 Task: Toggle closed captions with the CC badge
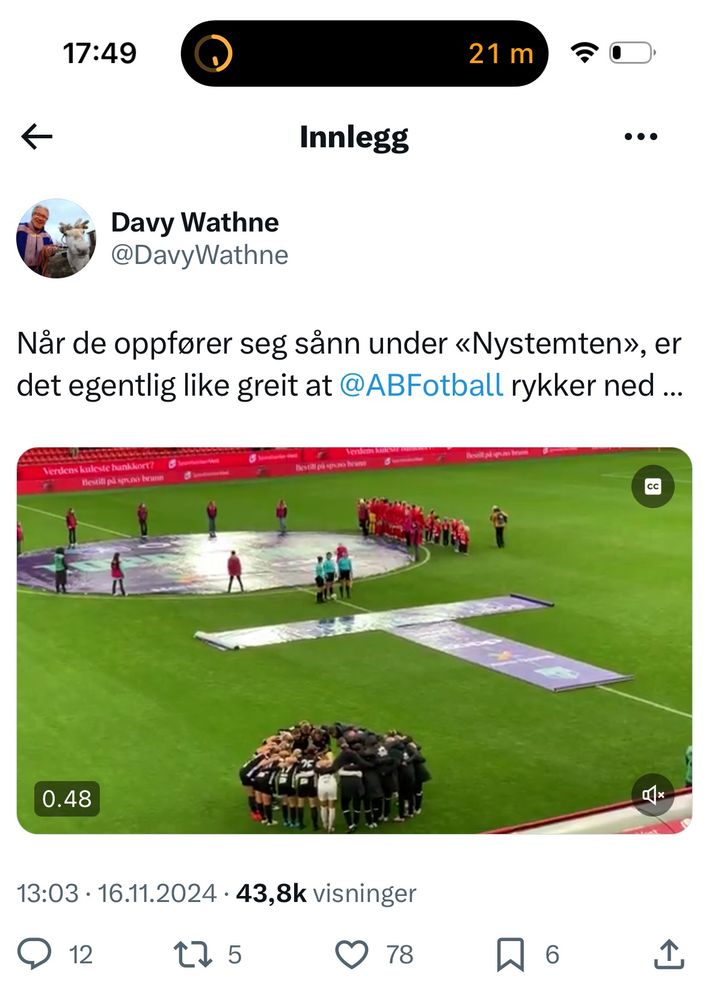coord(652,487)
